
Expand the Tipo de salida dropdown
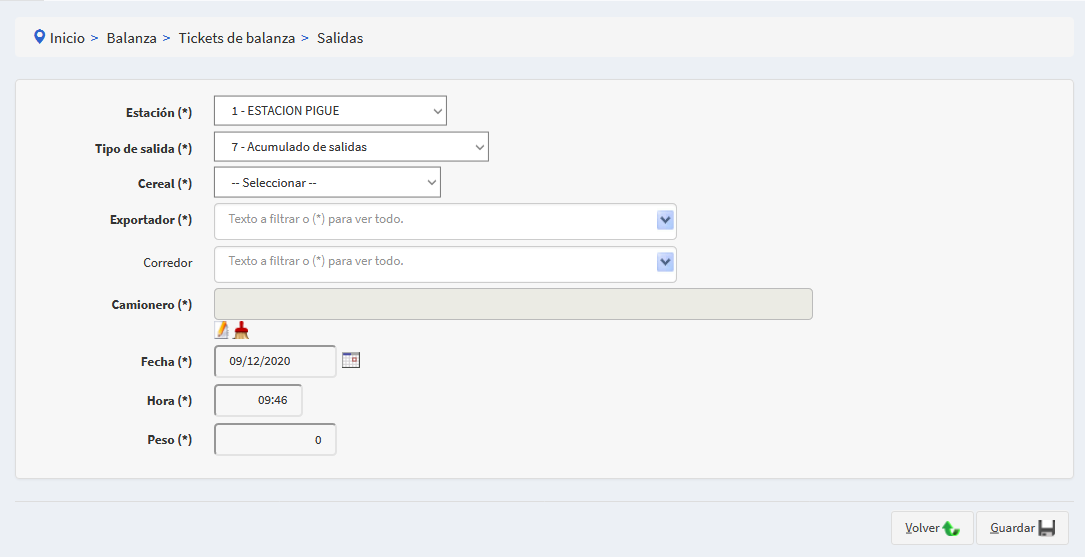(x=351, y=147)
